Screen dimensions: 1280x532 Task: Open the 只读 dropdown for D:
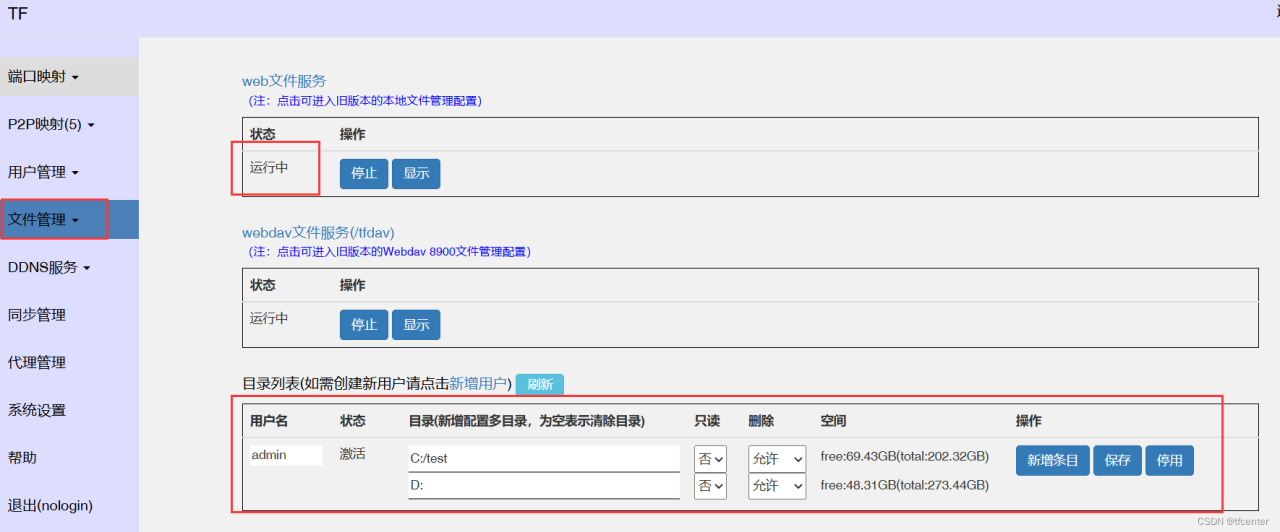(710, 486)
